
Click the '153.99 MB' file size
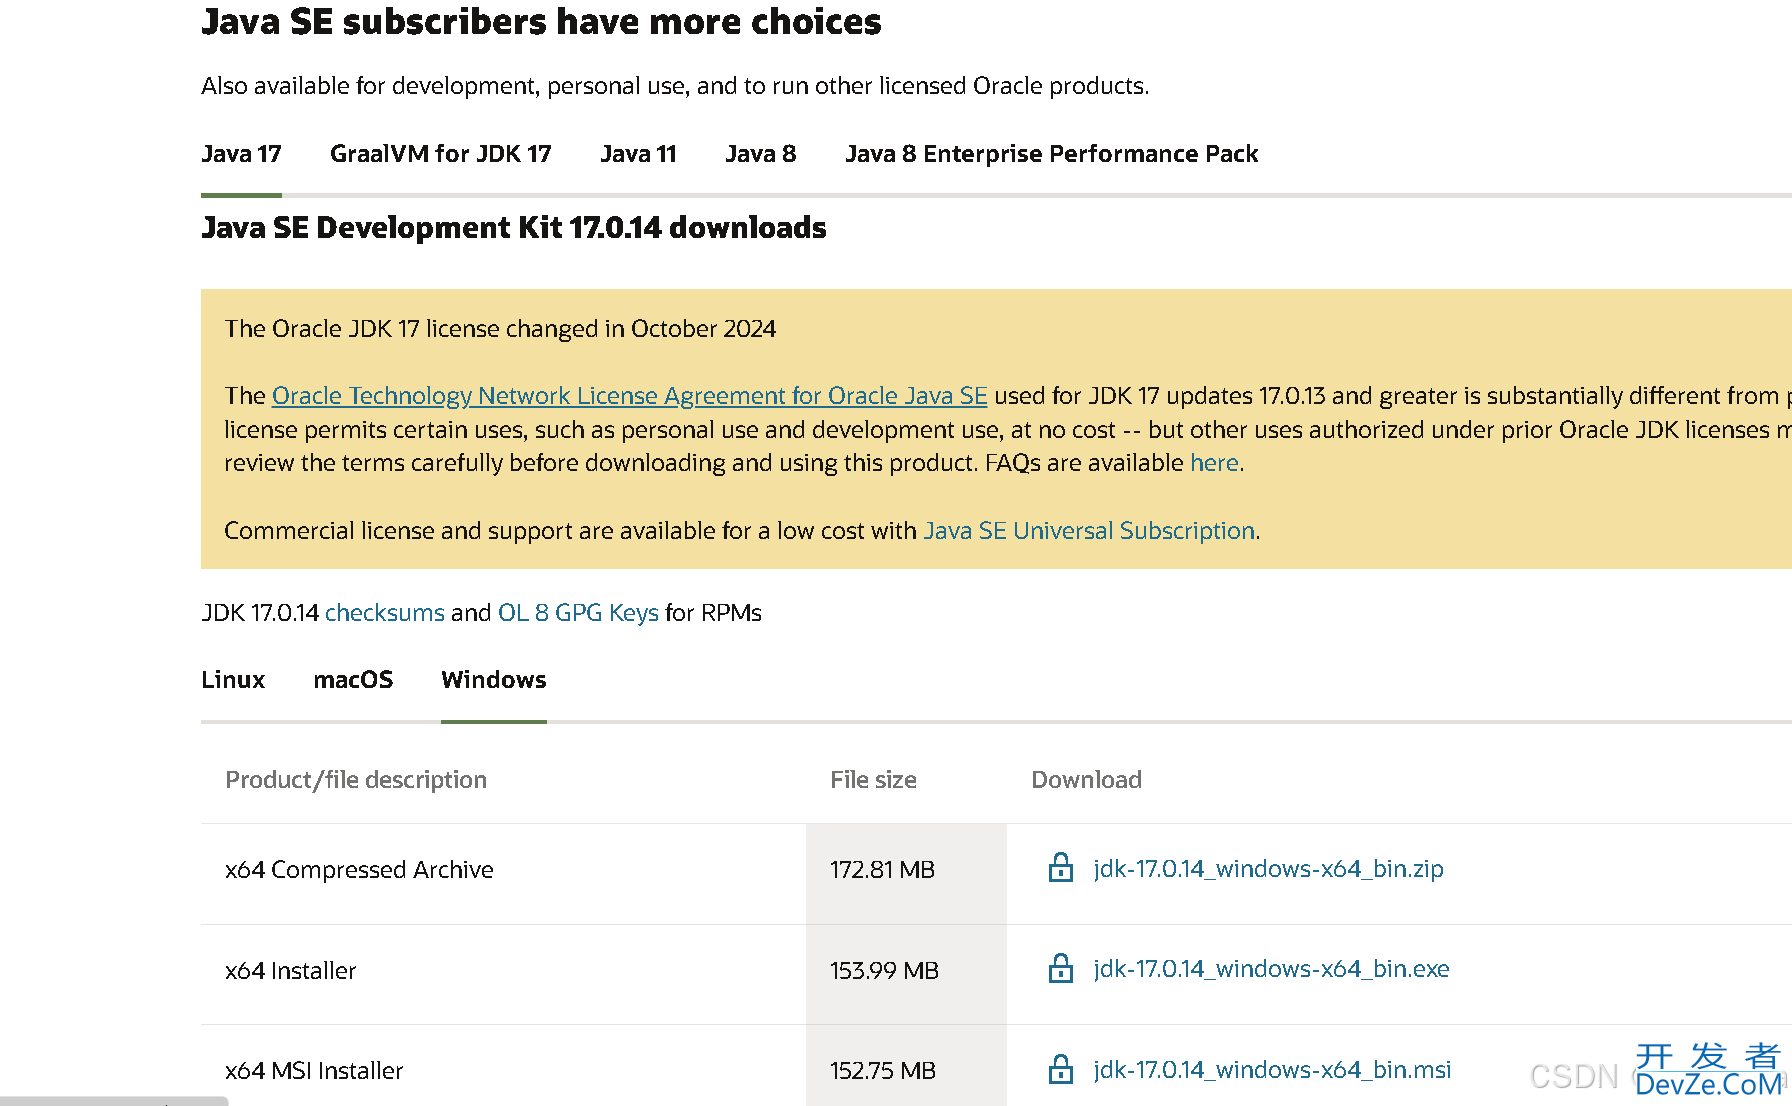click(x=884, y=971)
